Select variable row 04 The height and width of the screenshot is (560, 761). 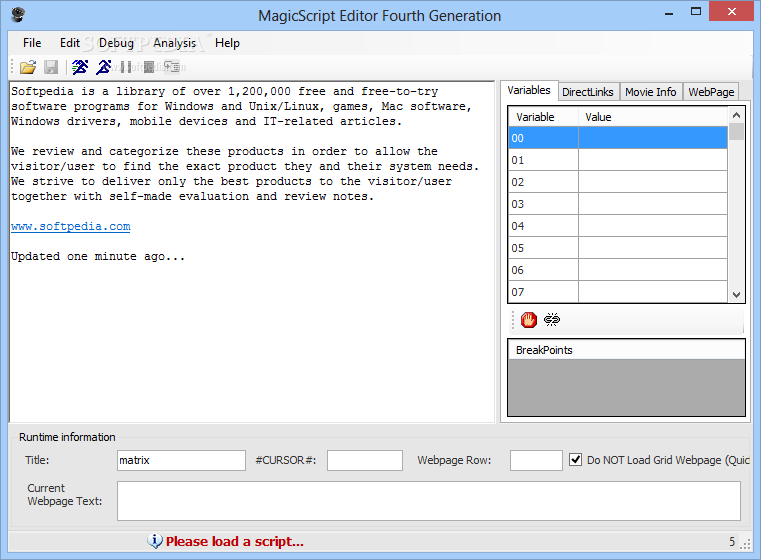coord(618,226)
